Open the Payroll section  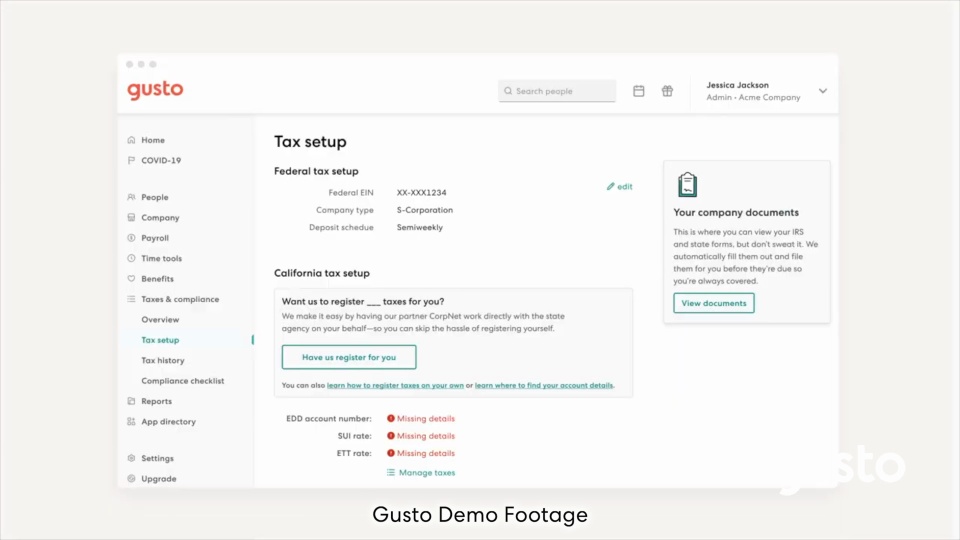(155, 238)
